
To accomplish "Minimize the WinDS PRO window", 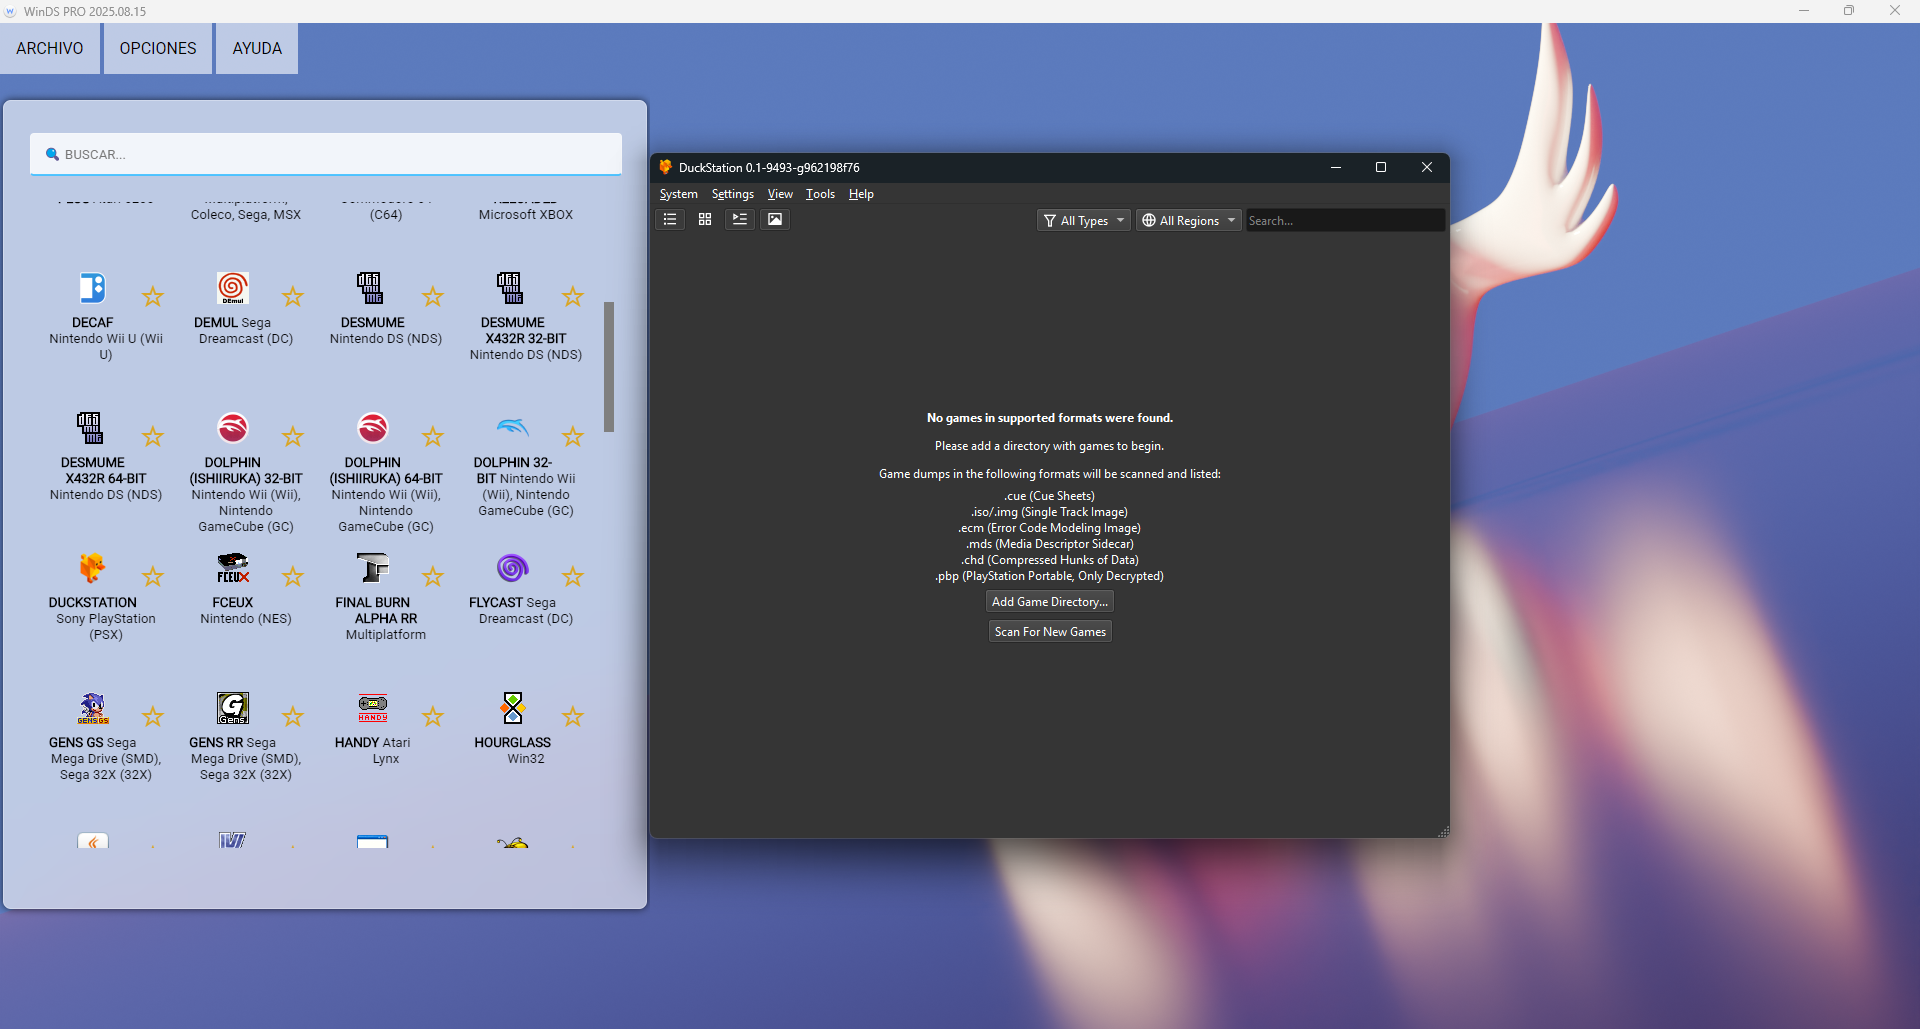I will pyautogui.click(x=1804, y=11).
